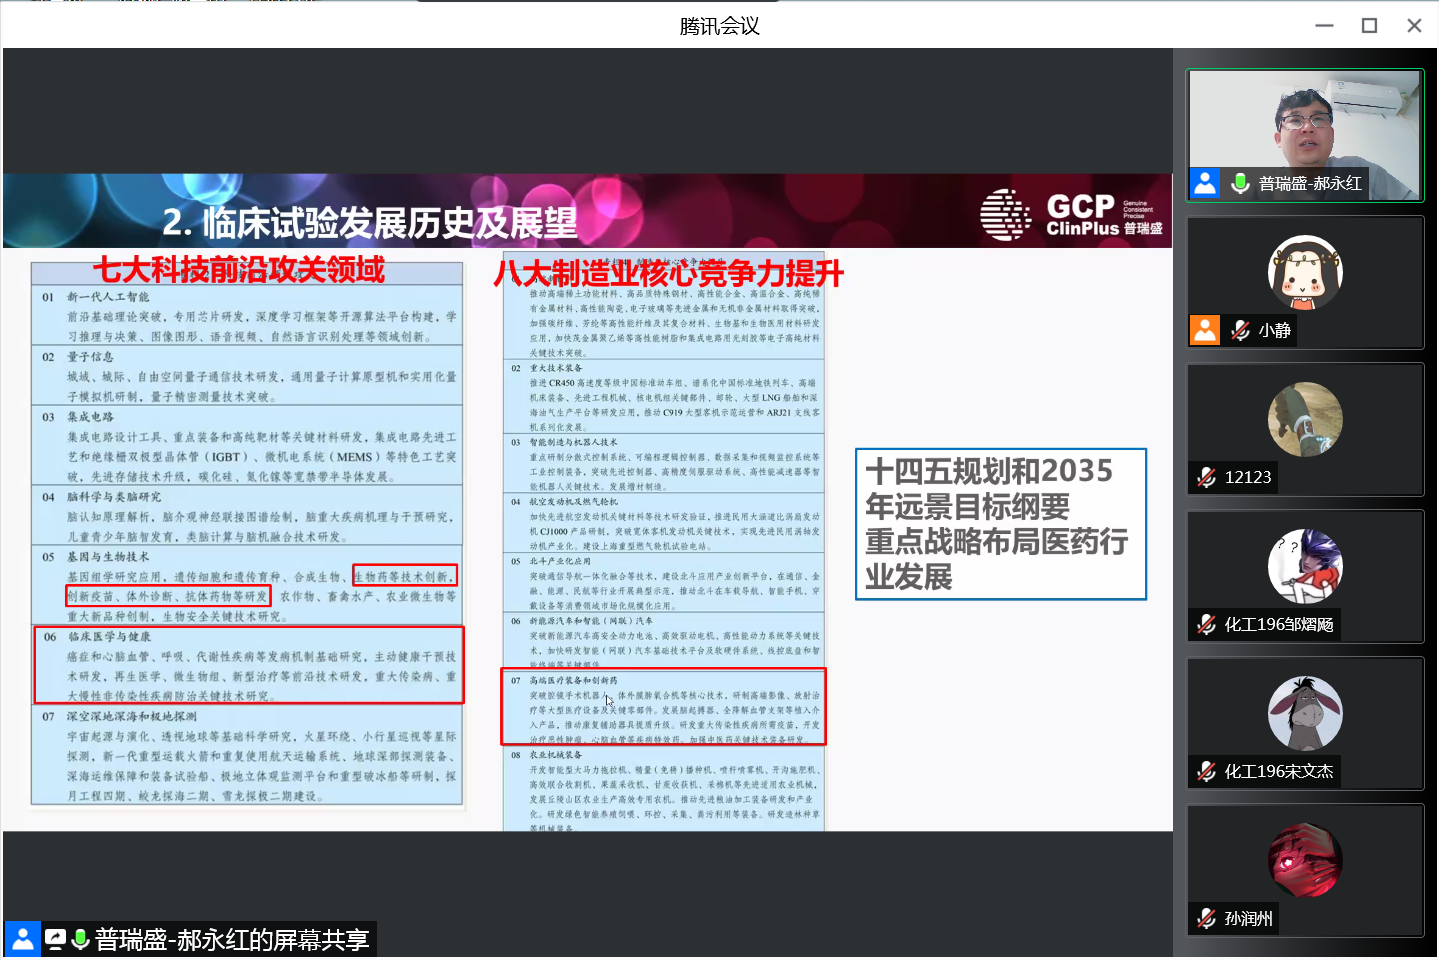
Task: Select the donkey avatar of 化工196宋文杰
Action: [1304, 713]
